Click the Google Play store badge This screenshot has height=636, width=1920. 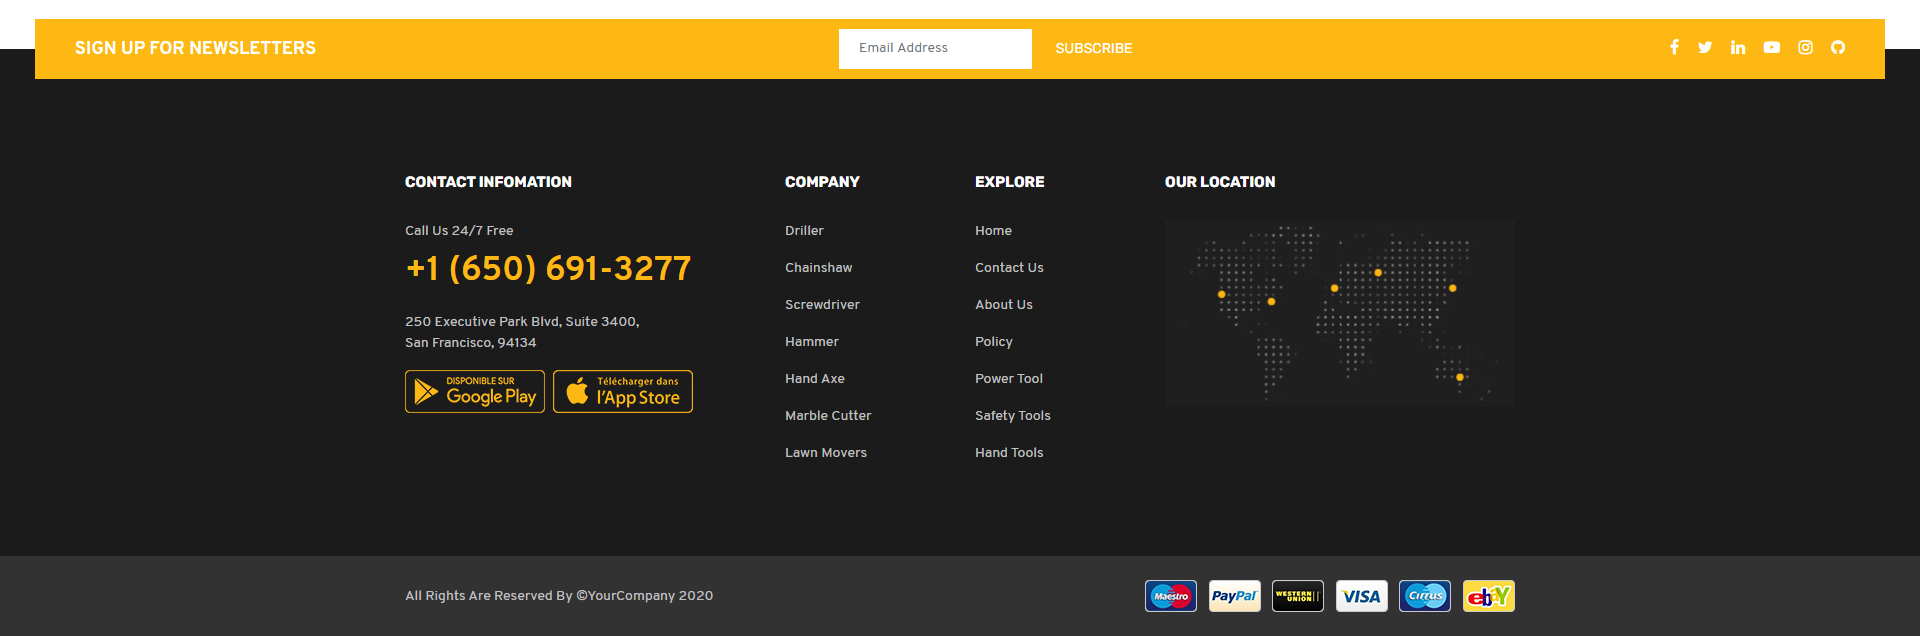[475, 391]
